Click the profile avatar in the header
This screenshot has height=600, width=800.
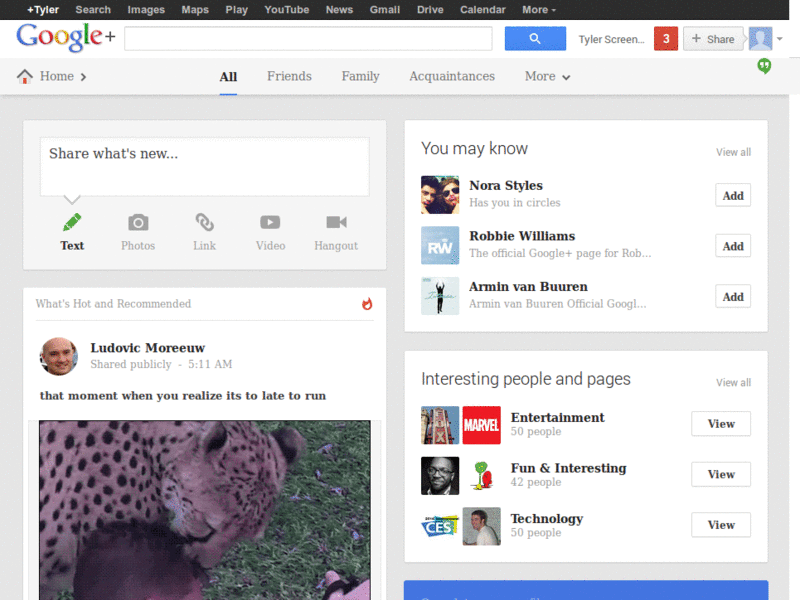pyautogui.click(x=760, y=39)
